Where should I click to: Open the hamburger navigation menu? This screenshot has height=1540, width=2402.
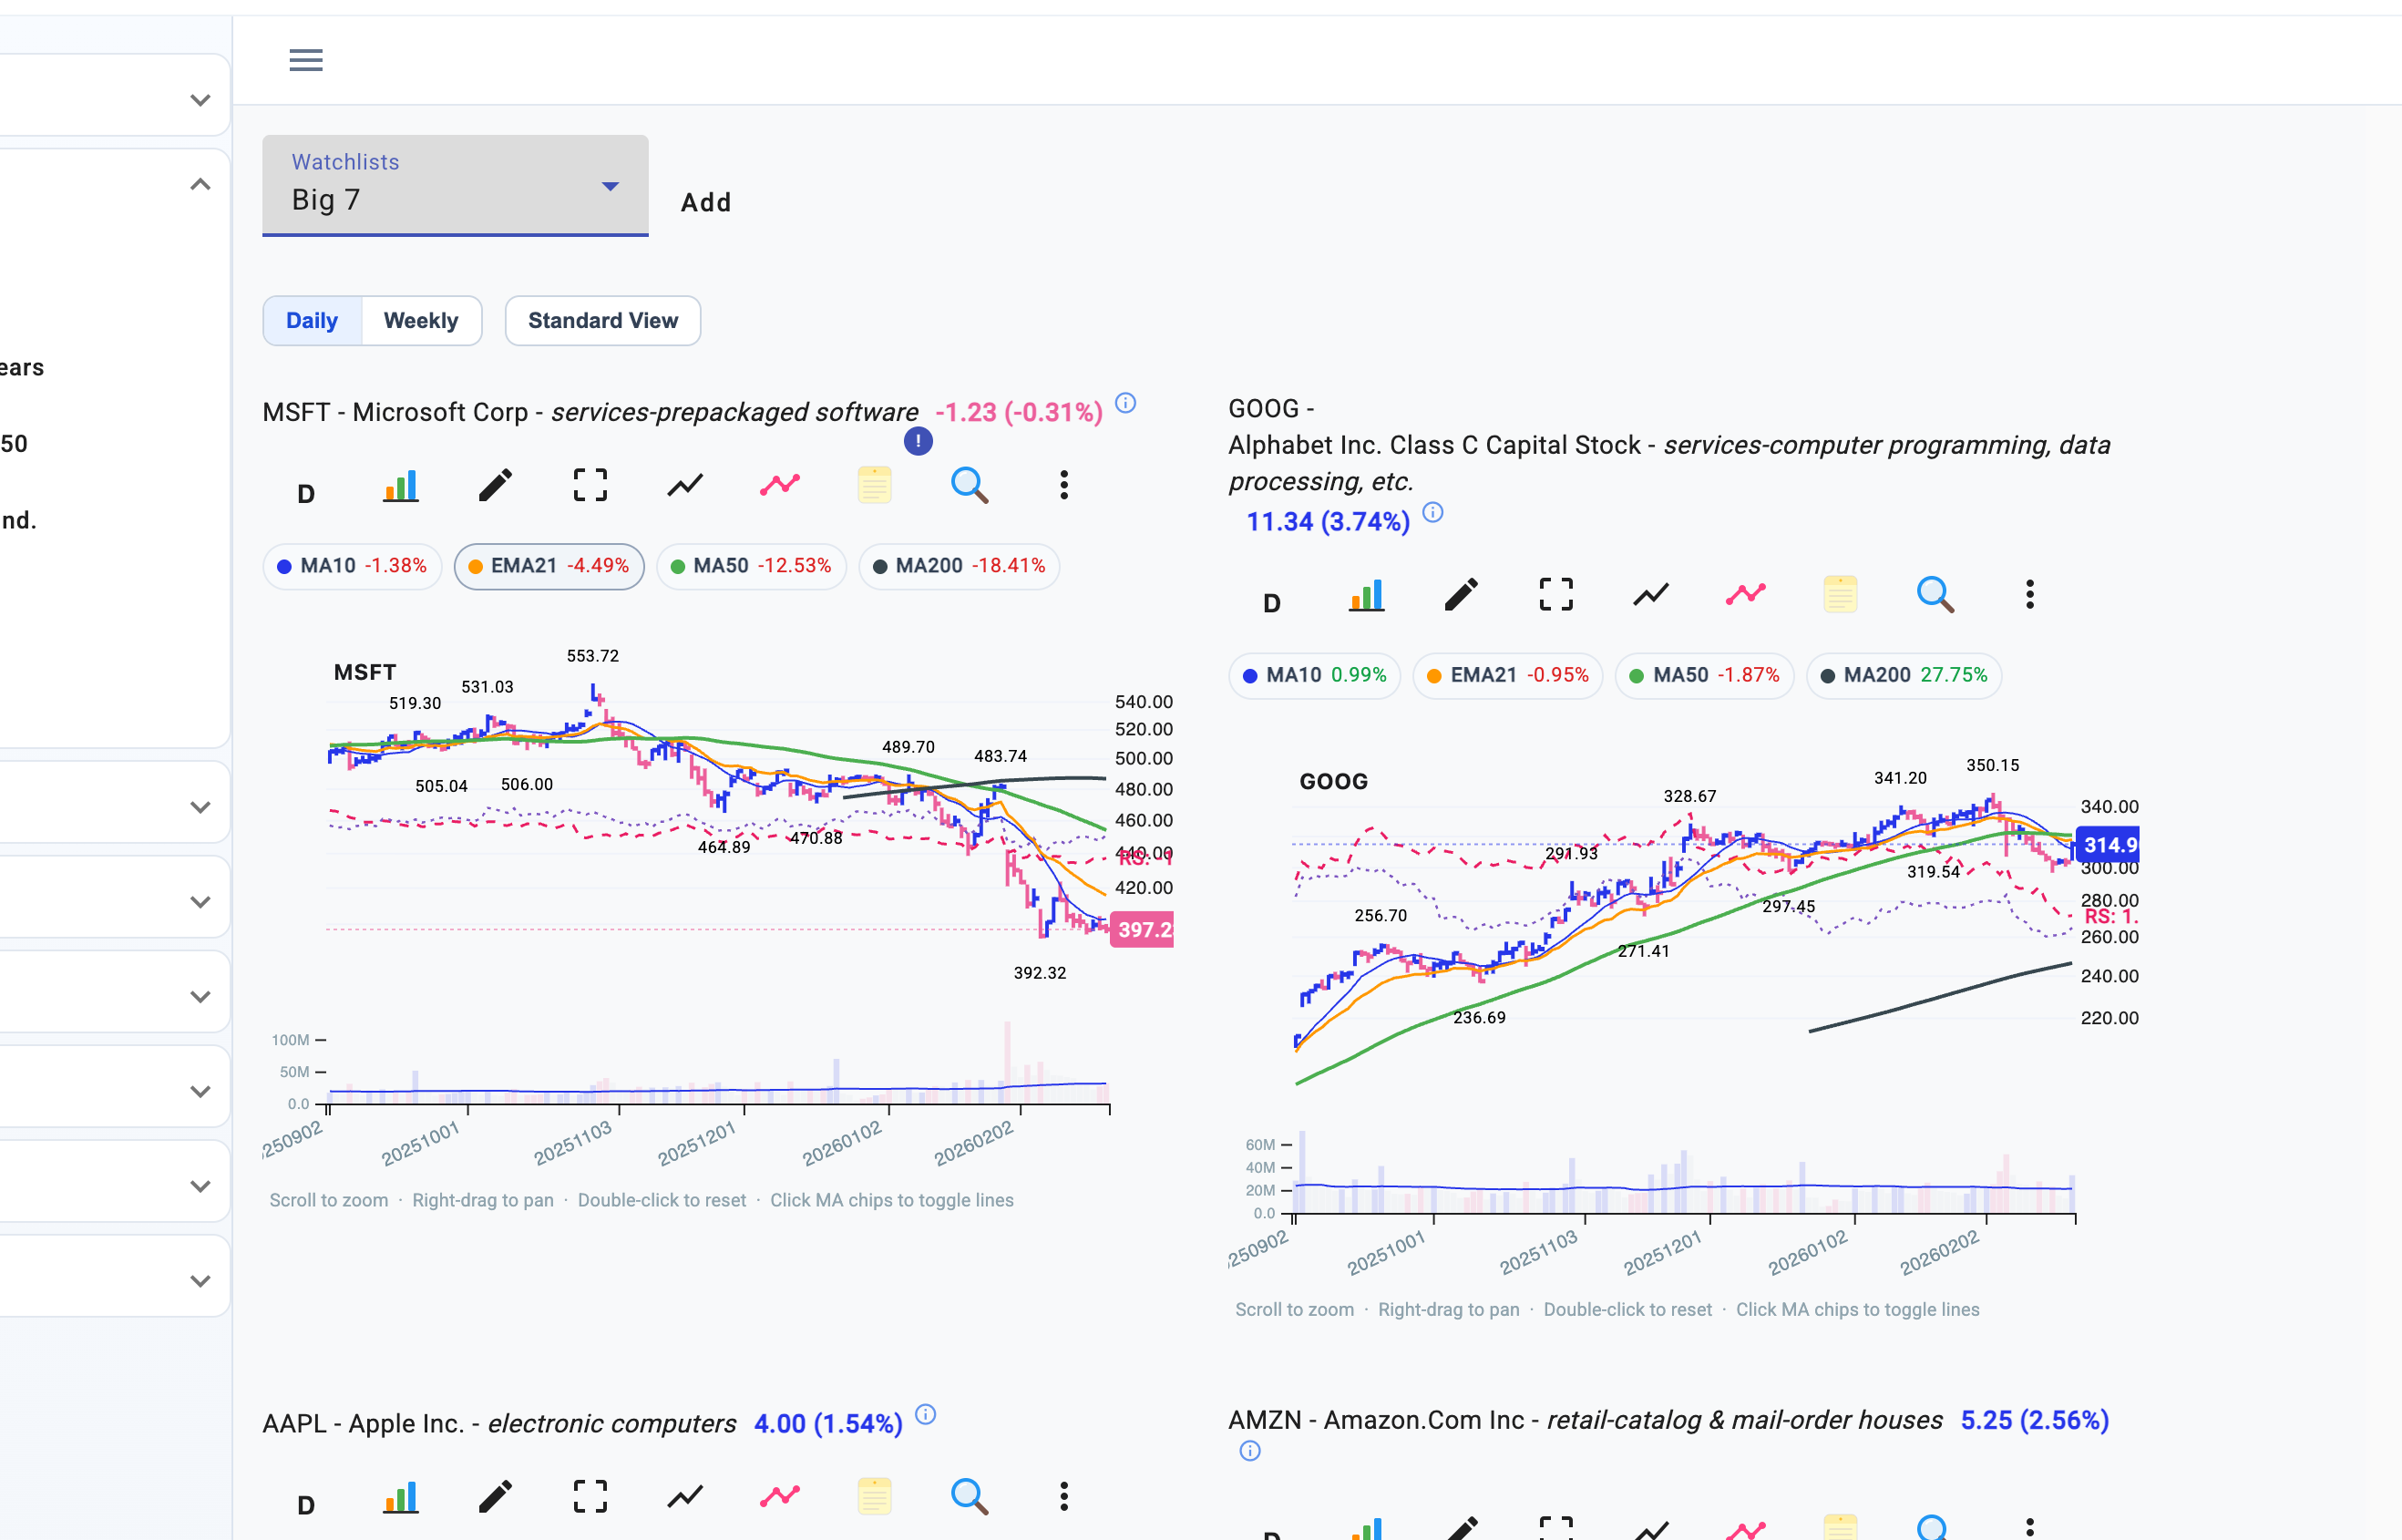click(305, 60)
